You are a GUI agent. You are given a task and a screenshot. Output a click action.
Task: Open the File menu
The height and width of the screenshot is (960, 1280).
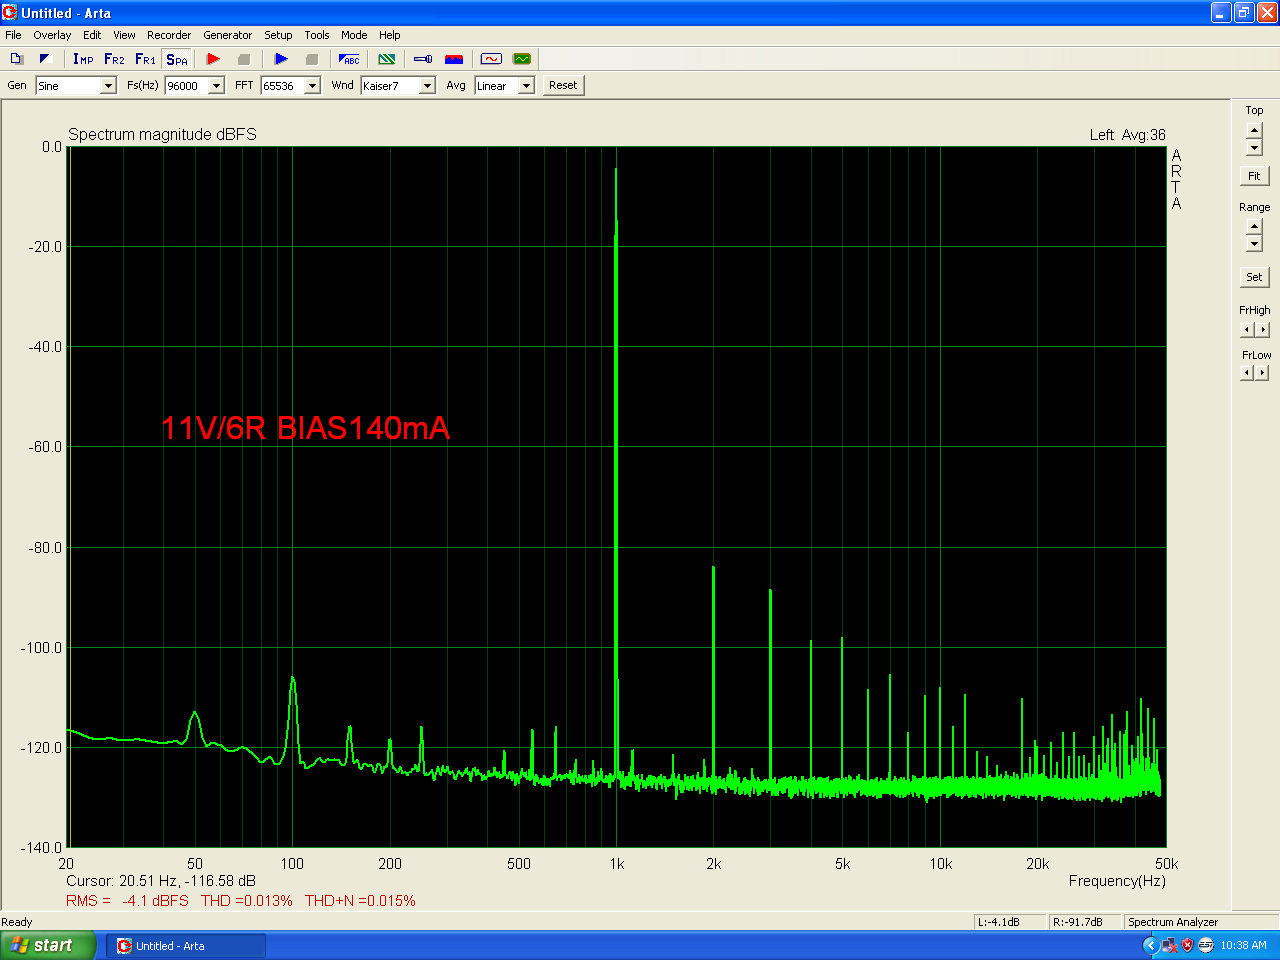click(x=13, y=35)
